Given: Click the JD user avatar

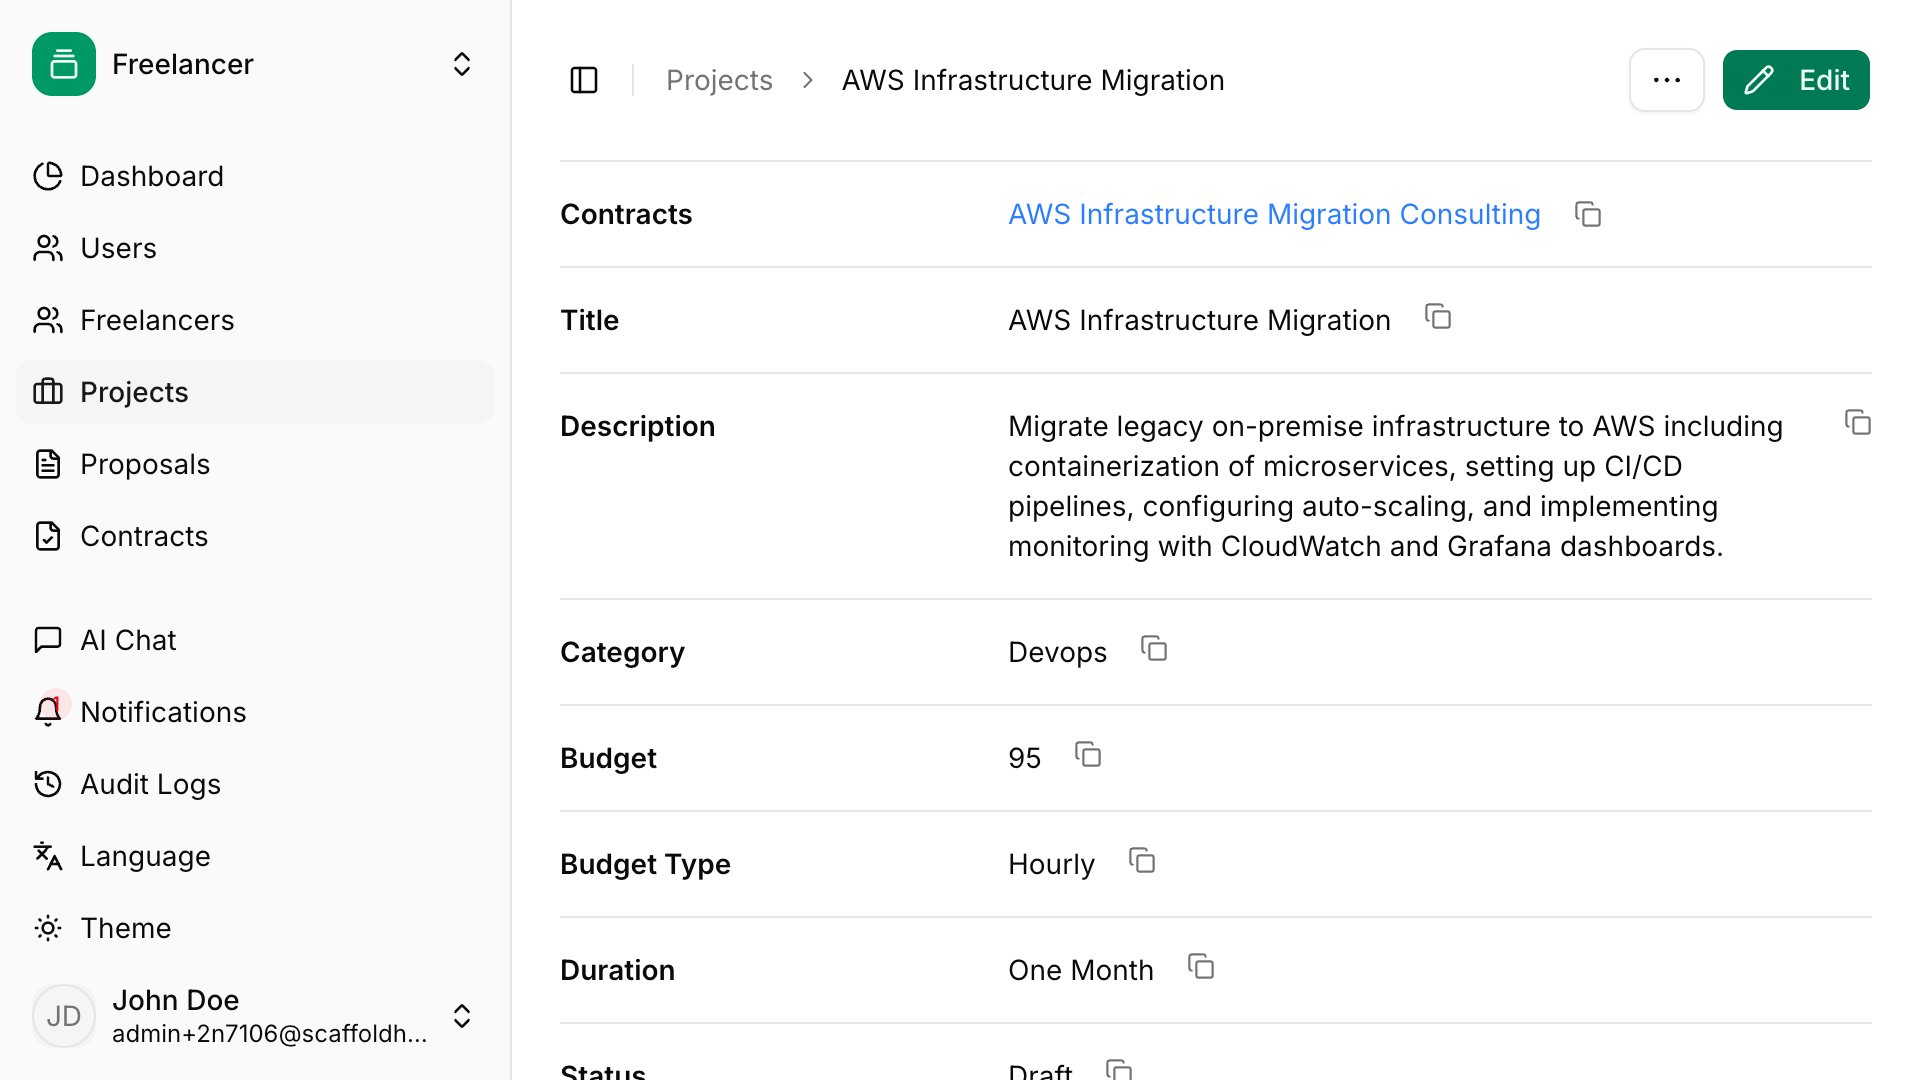Looking at the screenshot, I should [x=64, y=1016].
